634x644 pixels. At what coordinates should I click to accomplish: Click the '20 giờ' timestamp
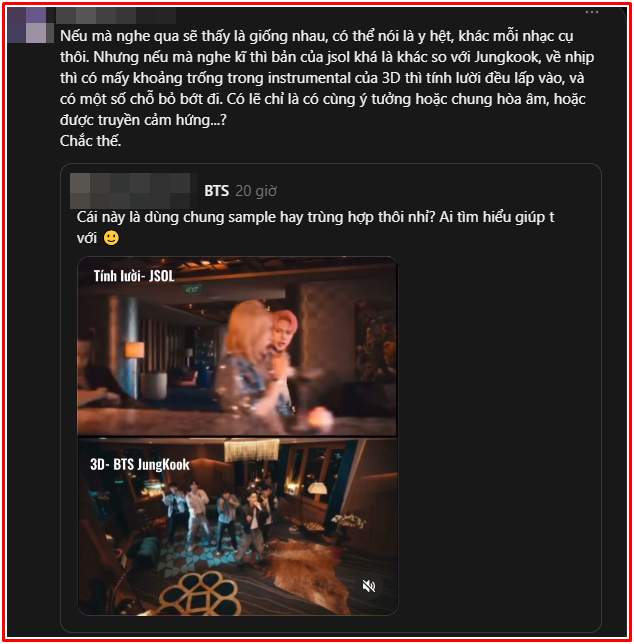(x=256, y=191)
